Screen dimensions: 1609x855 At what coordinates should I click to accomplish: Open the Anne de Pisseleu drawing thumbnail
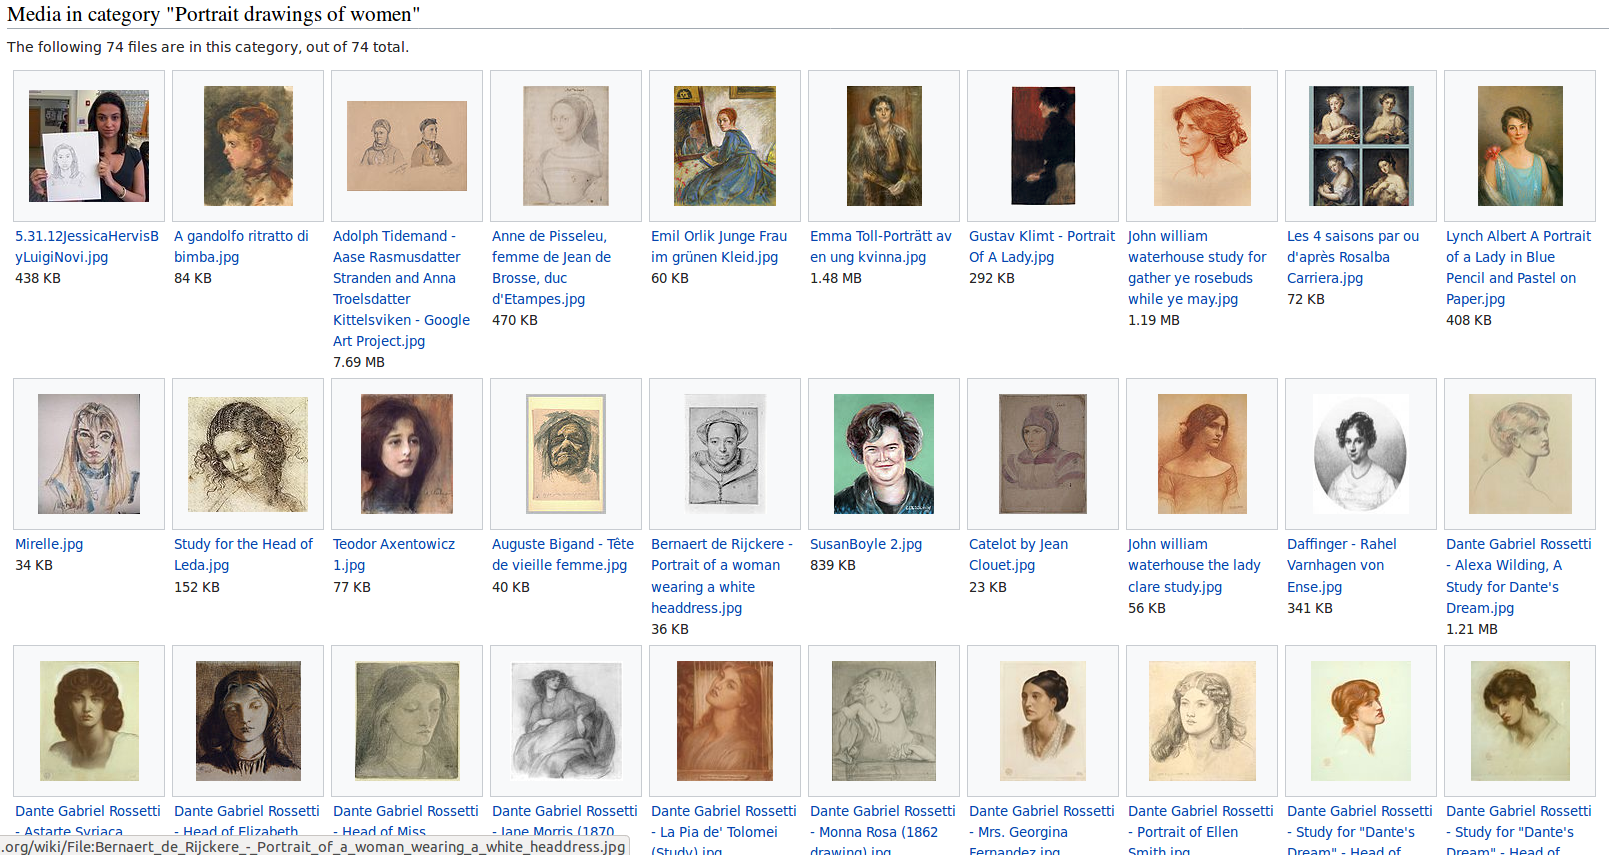click(566, 146)
